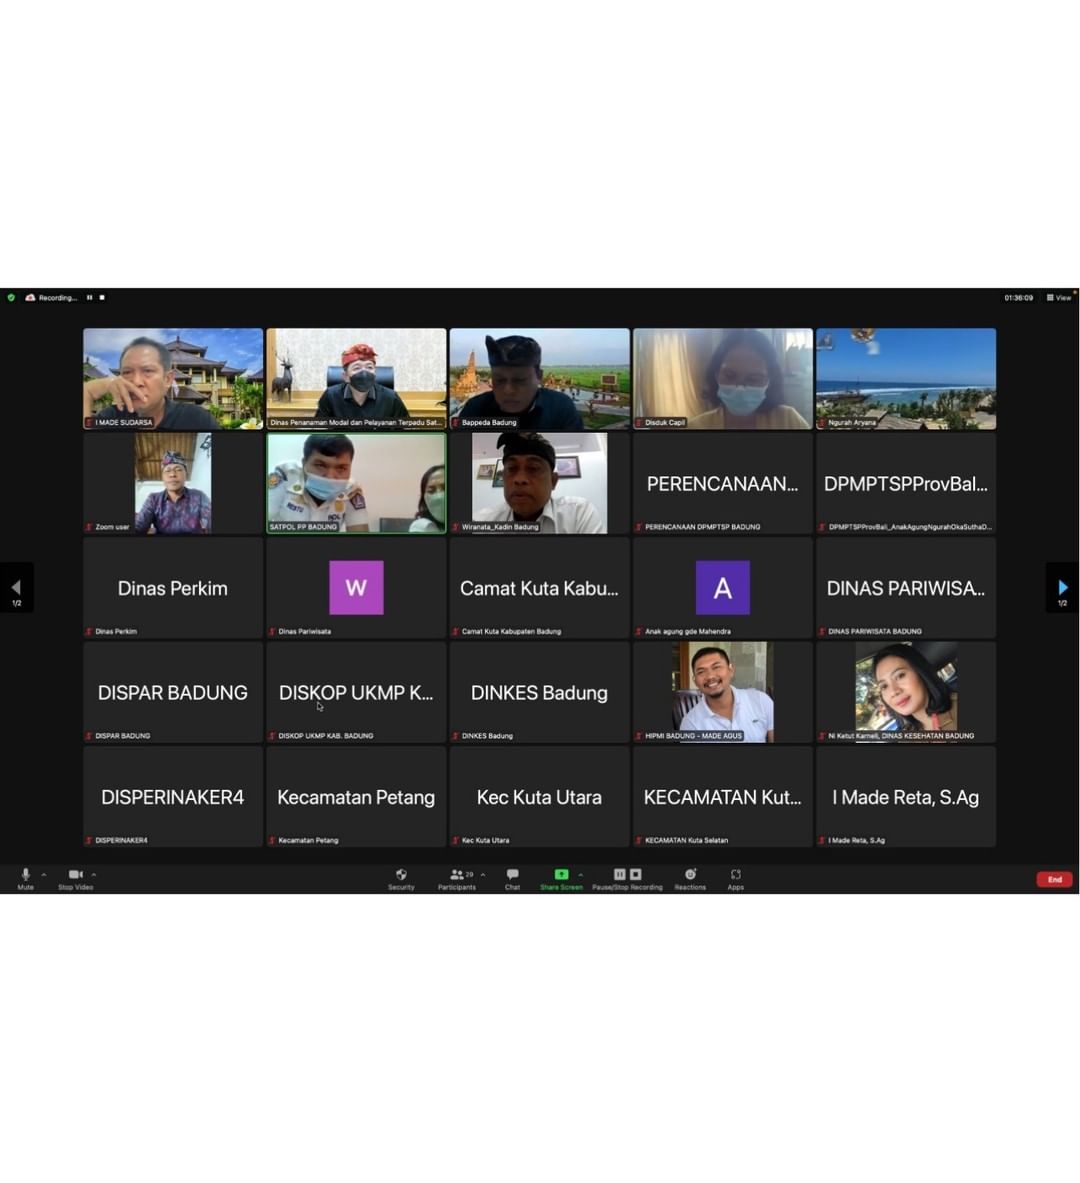This screenshot has height=1183, width=1080.
Task: Open the Security options
Action: [x=401, y=876]
